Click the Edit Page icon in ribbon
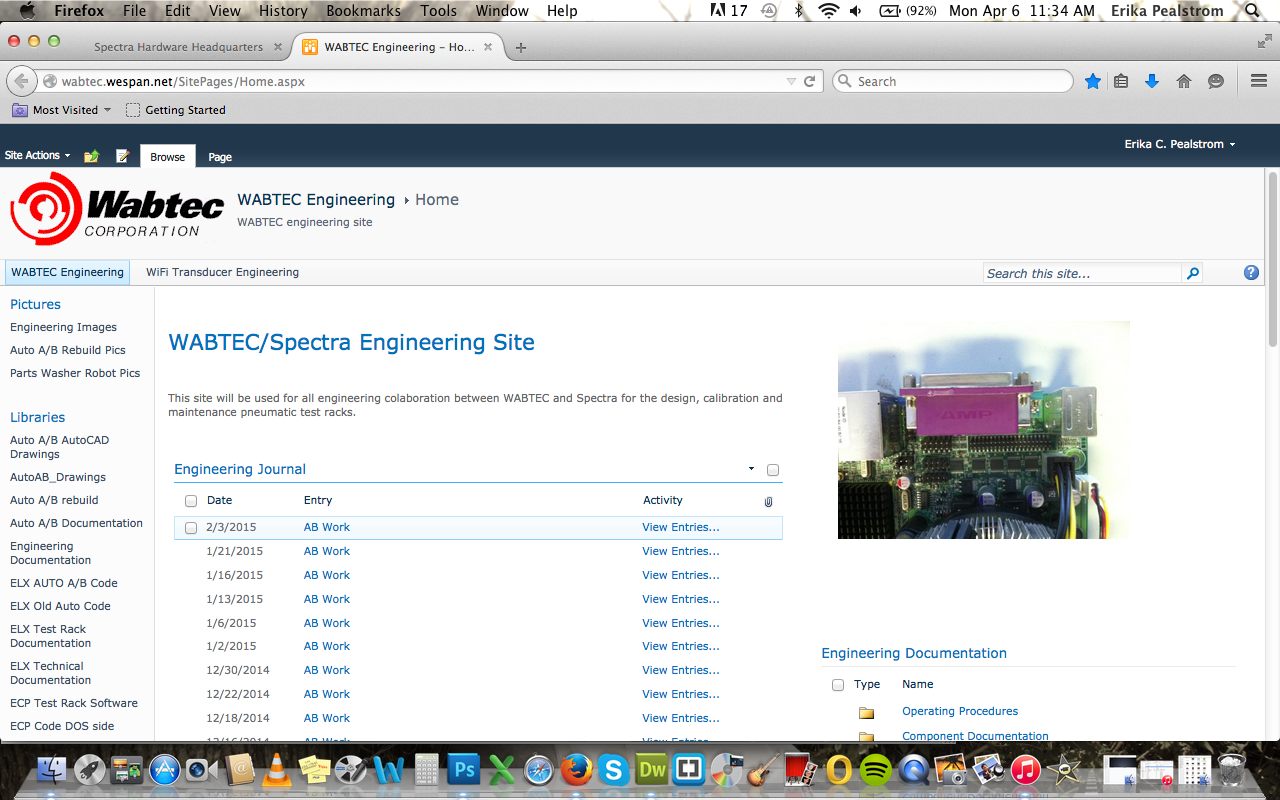Image resolution: width=1280 pixels, height=800 pixels. (x=123, y=156)
